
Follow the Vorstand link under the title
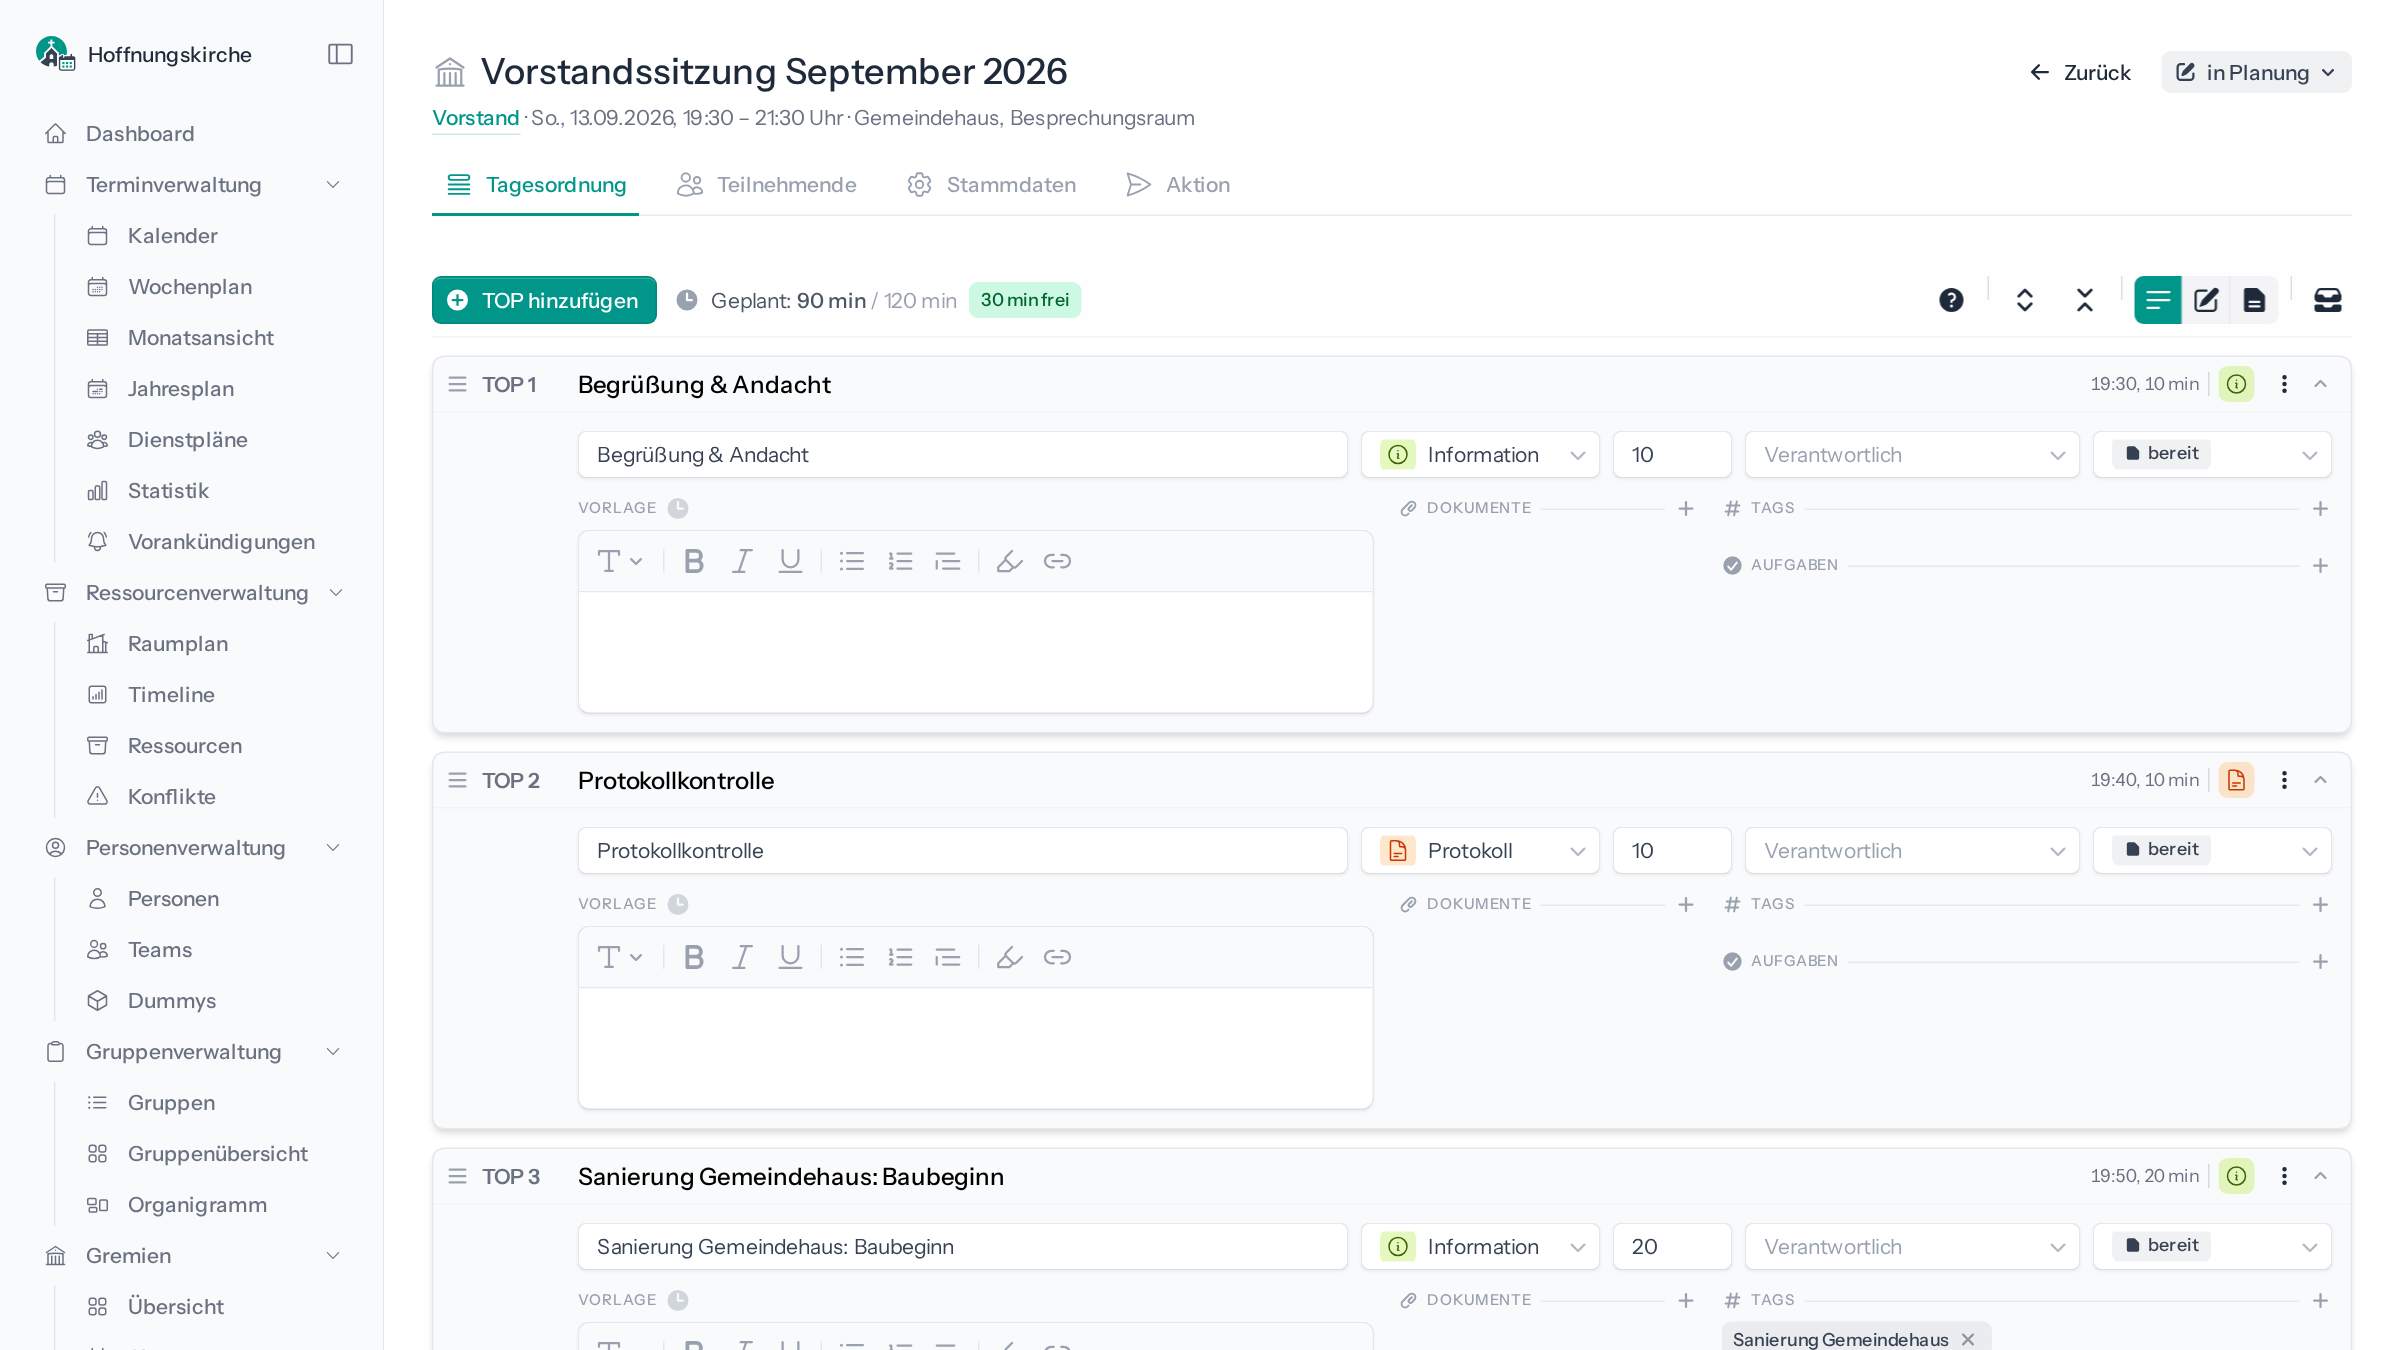point(476,118)
